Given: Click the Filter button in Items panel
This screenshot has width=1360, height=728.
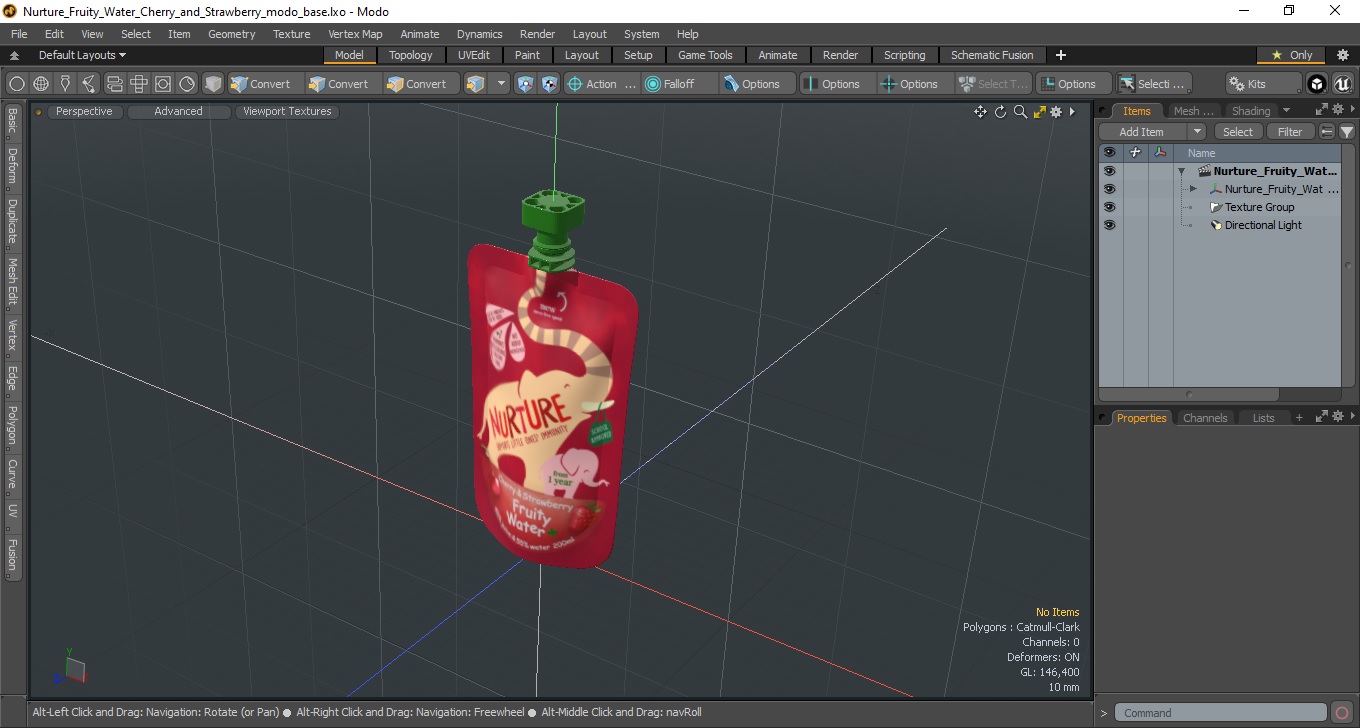Looking at the screenshot, I should pos(1290,132).
